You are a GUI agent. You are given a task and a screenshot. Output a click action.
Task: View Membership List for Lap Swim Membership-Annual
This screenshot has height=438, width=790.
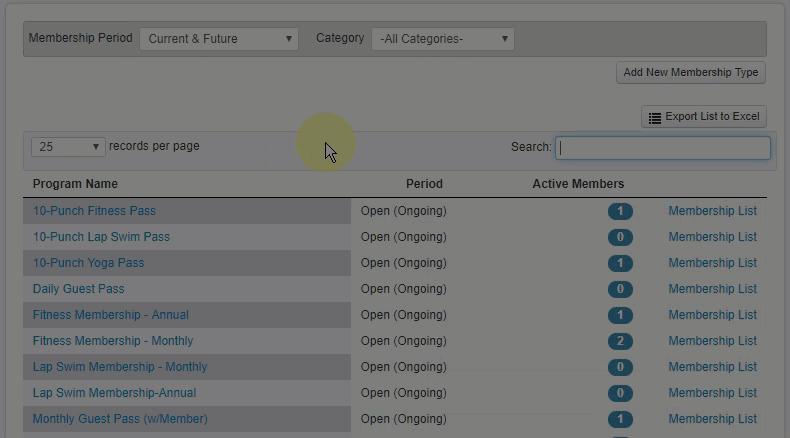(712, 393)
